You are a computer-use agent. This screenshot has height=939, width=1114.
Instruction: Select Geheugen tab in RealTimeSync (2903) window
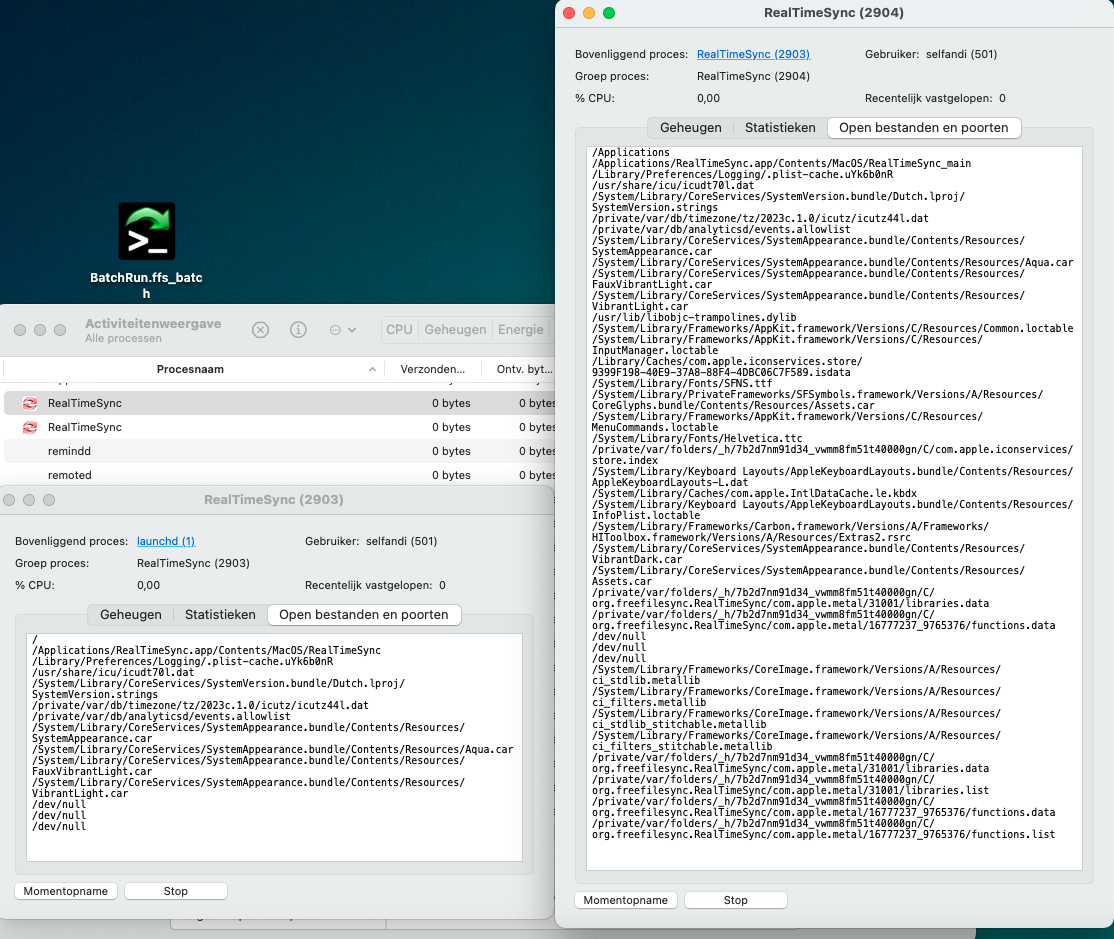coord(131,614)
